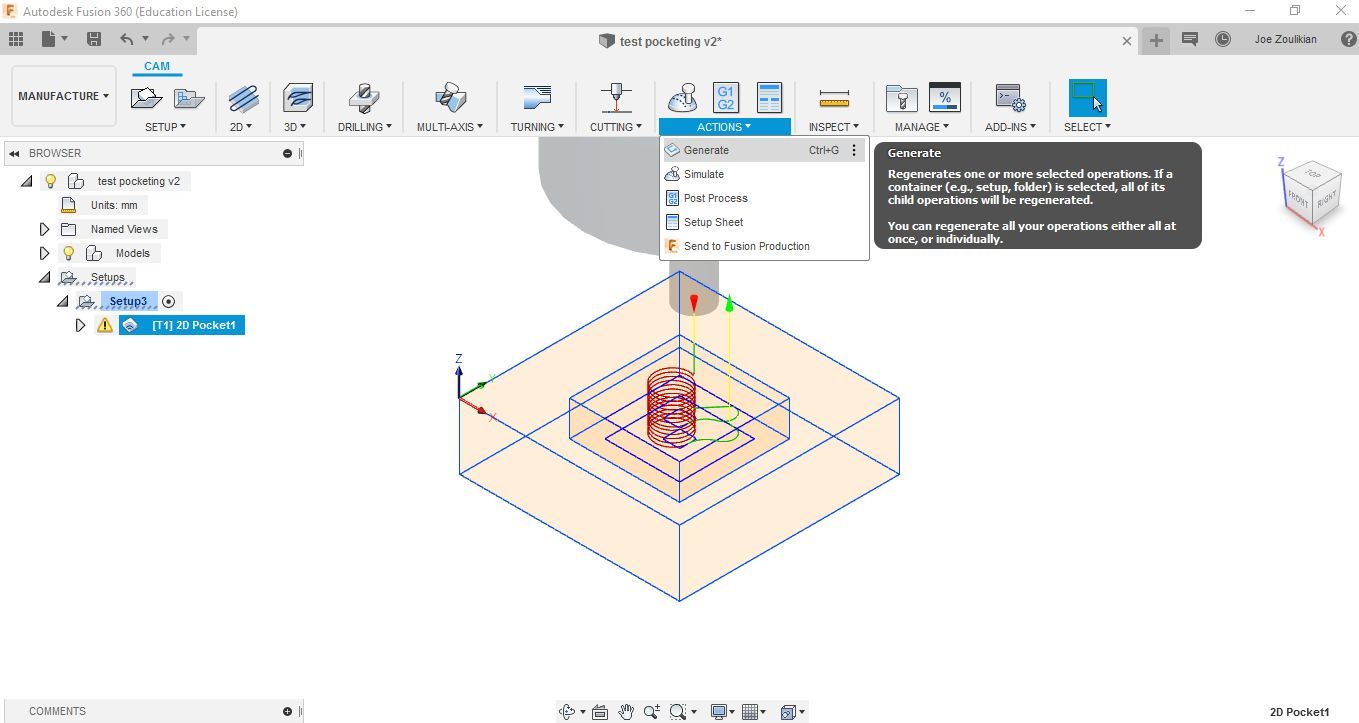Screen dimensions: 1359x723
Task: Toggle visibility bulb for Models
Action: click(69, 253)
